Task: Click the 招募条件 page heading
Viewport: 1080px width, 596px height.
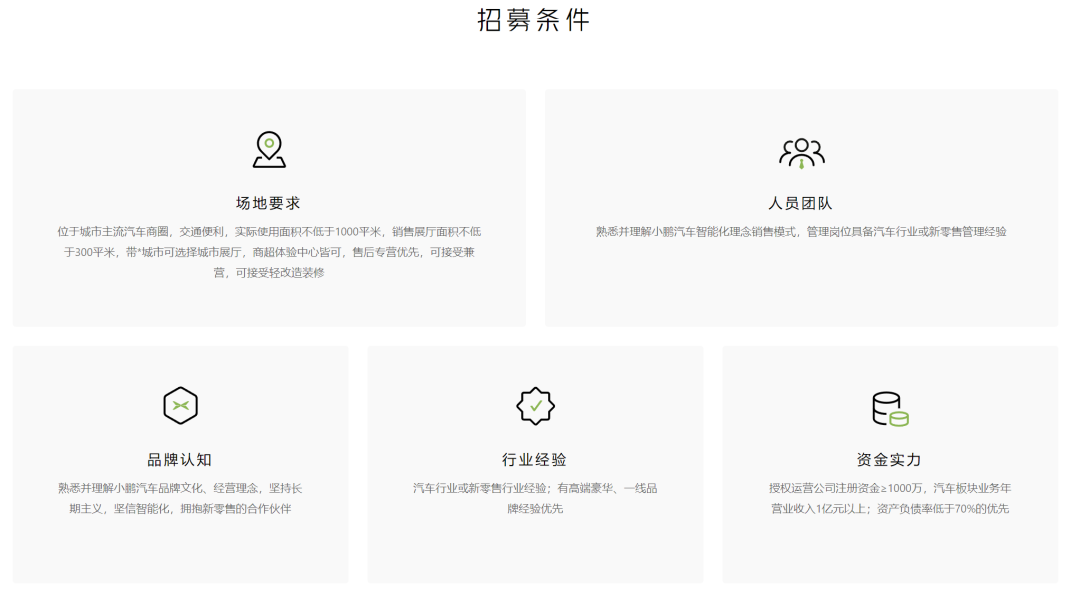Action: click(x=534, y=19)
